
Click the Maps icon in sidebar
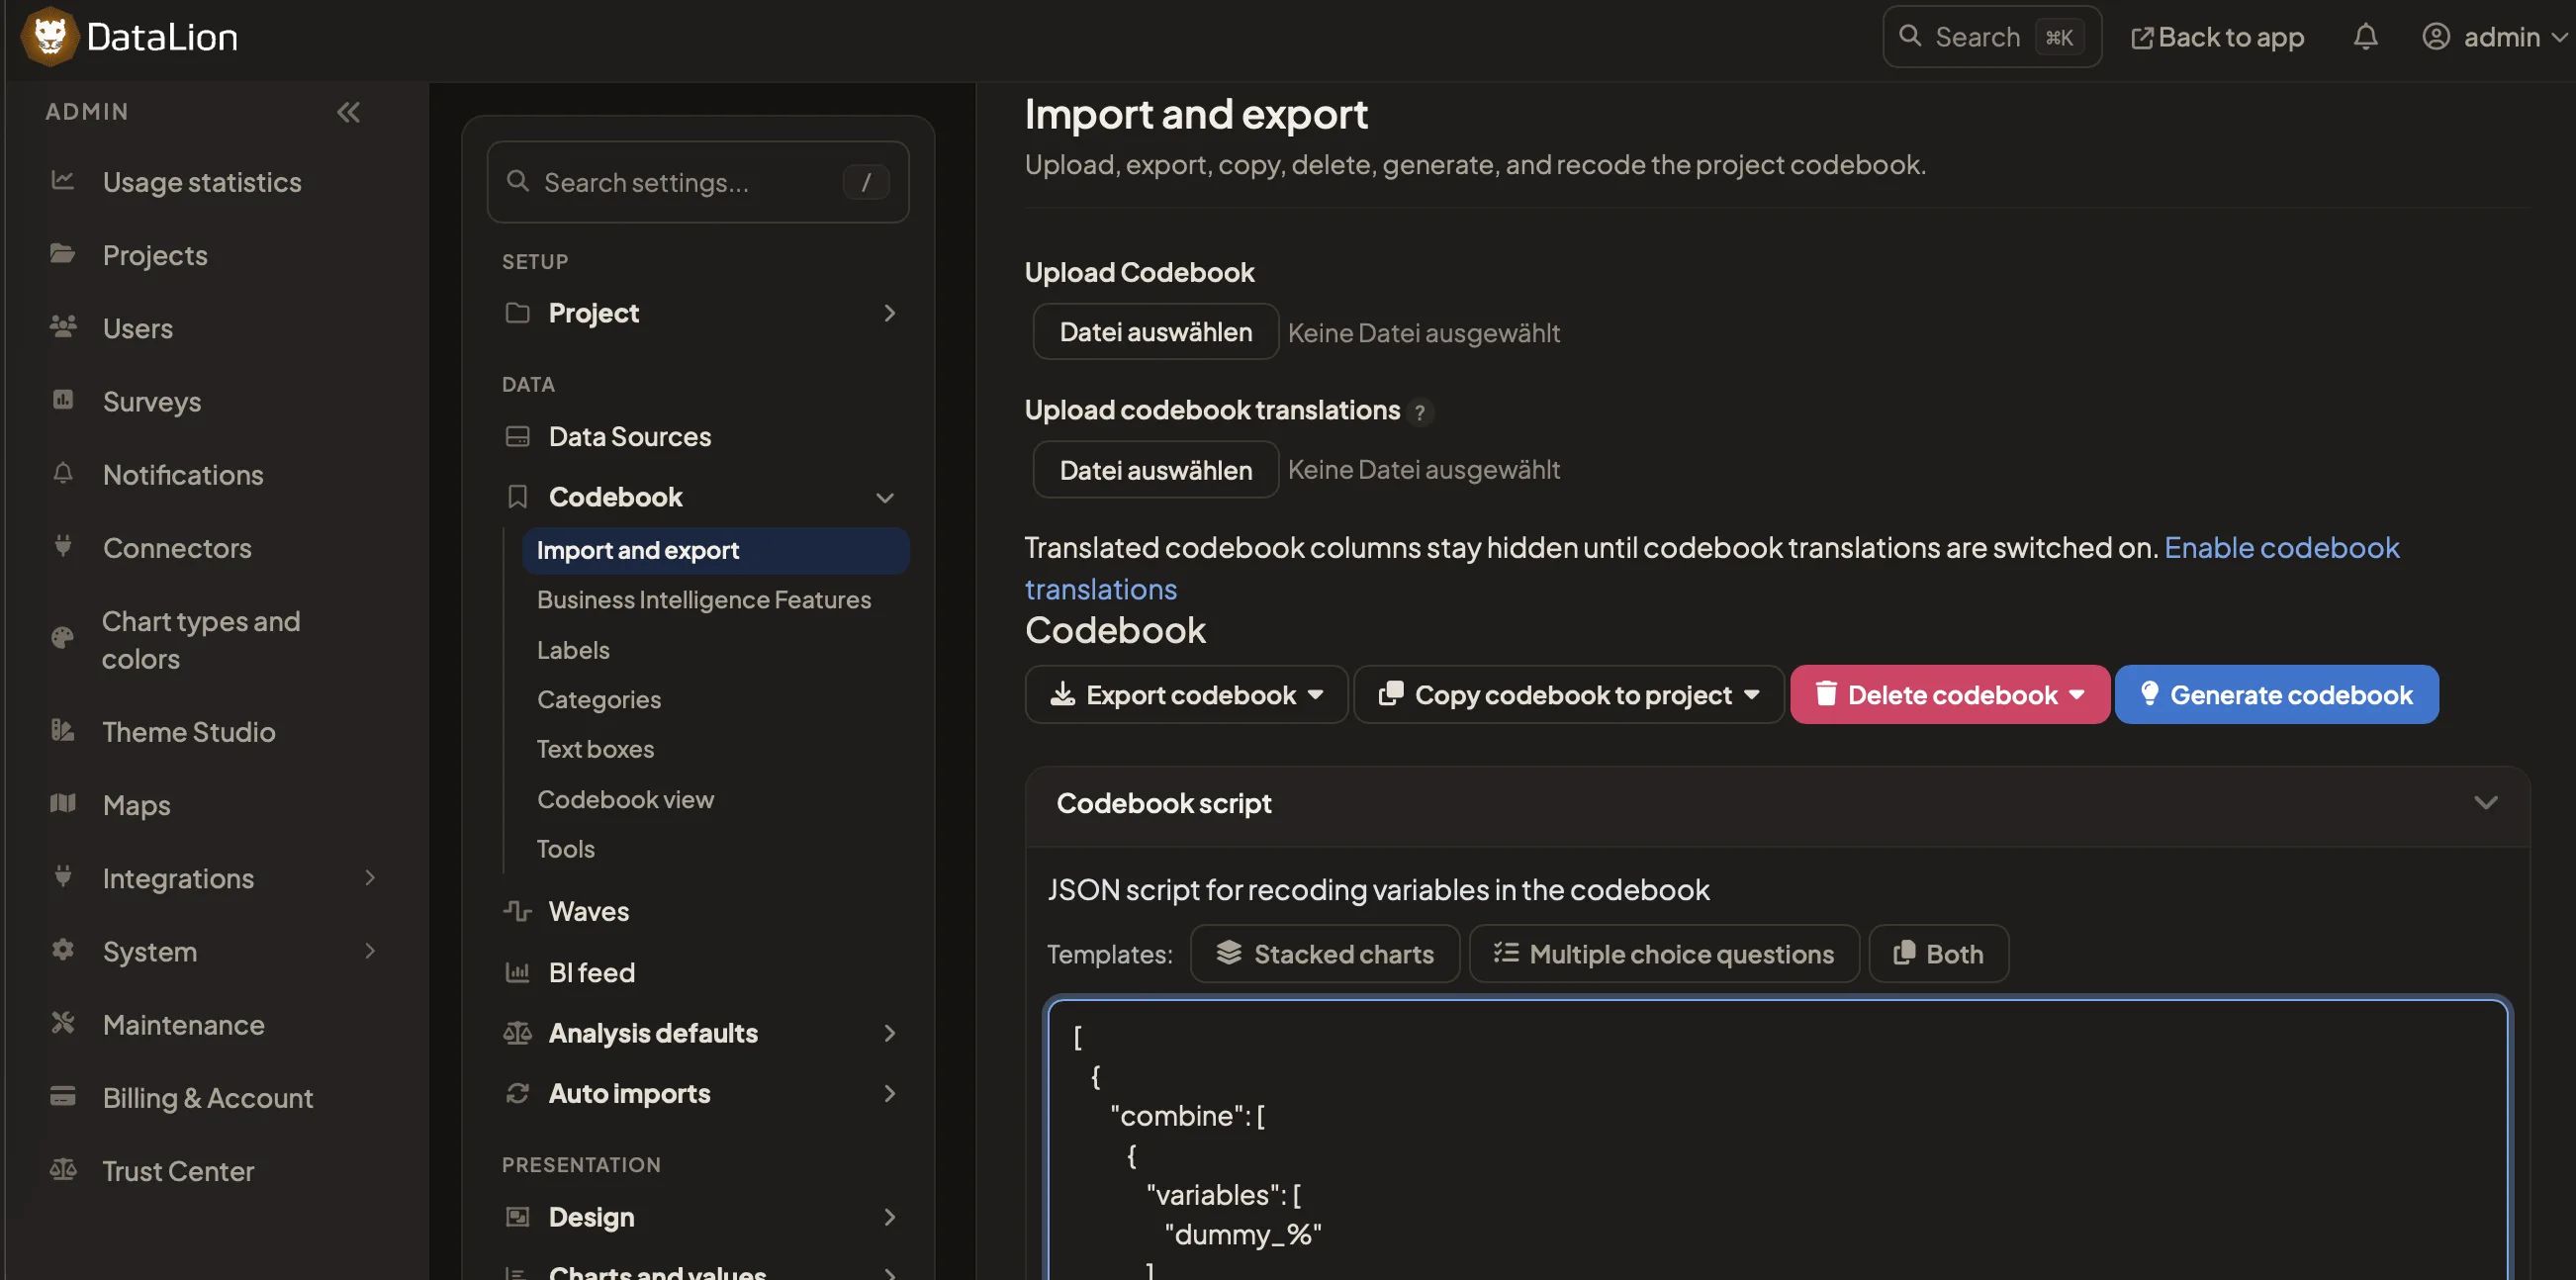coord(63,803)
